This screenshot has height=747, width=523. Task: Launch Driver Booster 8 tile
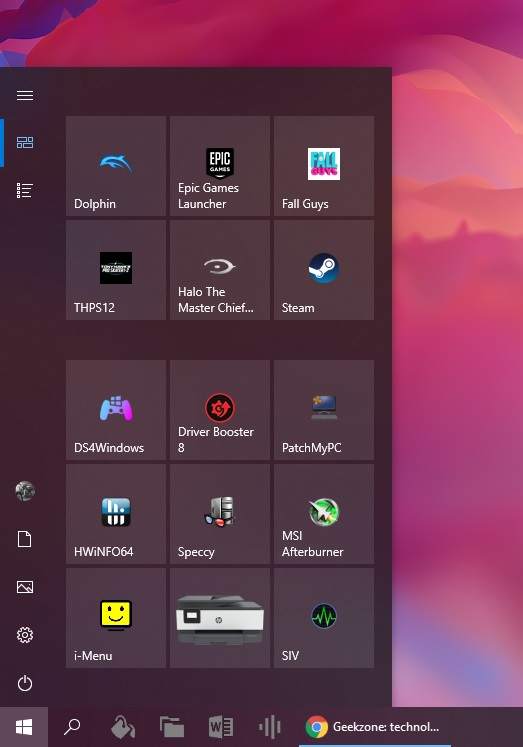(x=220, y=410)
